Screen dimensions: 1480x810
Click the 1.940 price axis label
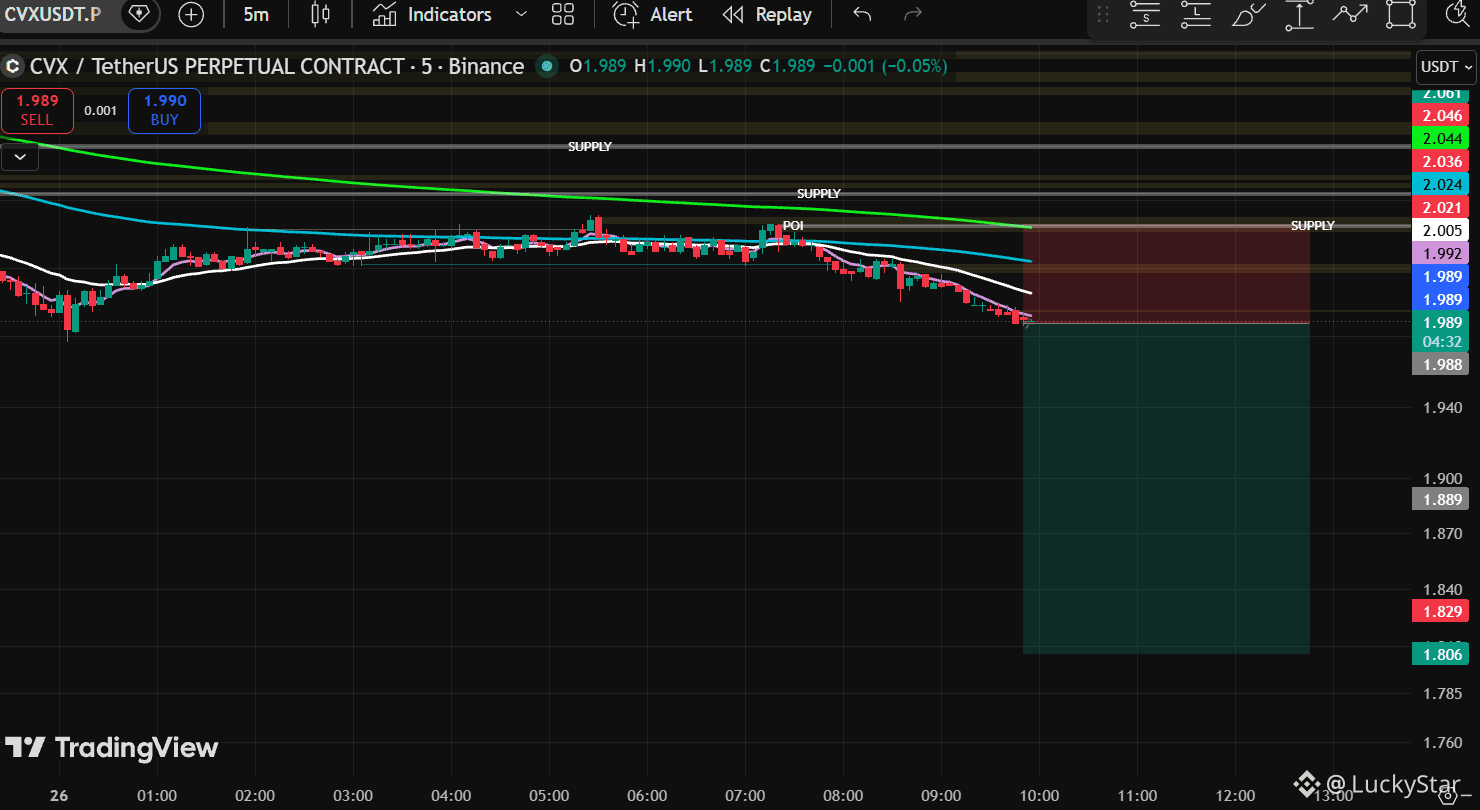pyautogui.click(x=1443, y=408)
